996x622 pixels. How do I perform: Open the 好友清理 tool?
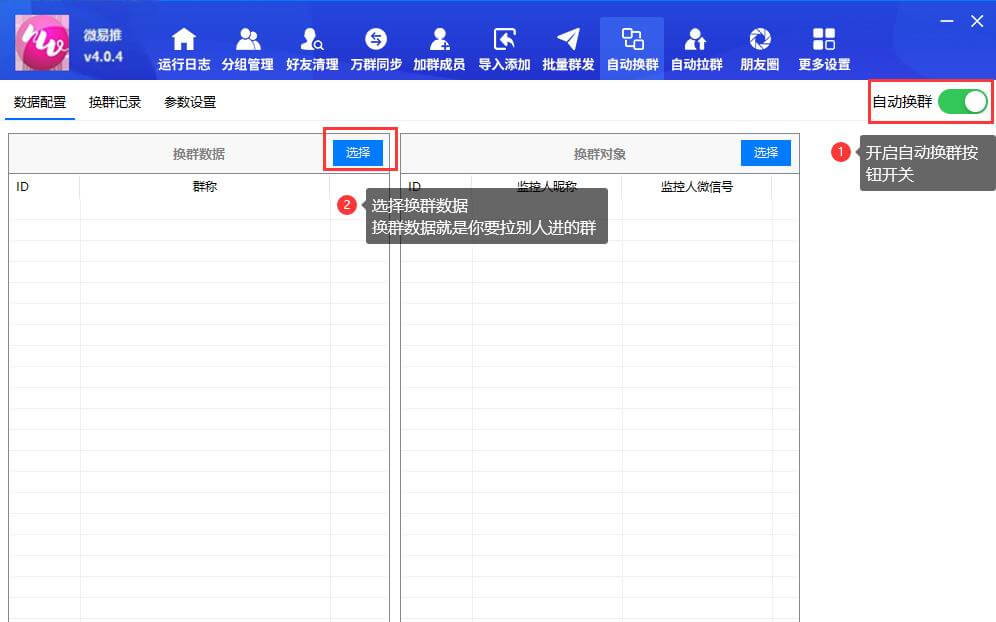tap(312, 45)
